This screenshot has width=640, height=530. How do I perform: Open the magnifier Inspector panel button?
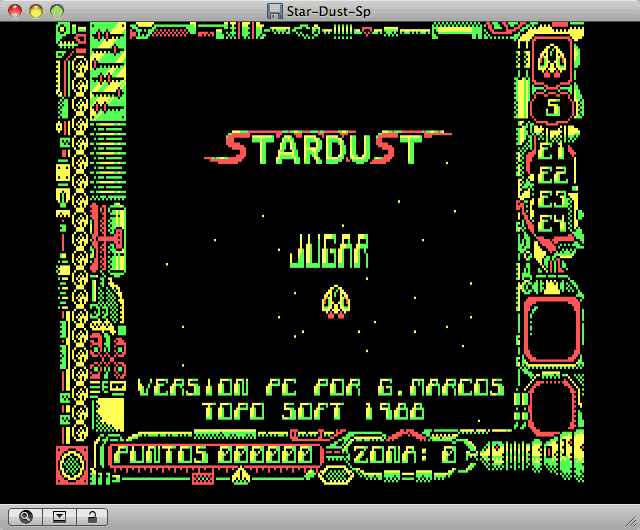25,517
